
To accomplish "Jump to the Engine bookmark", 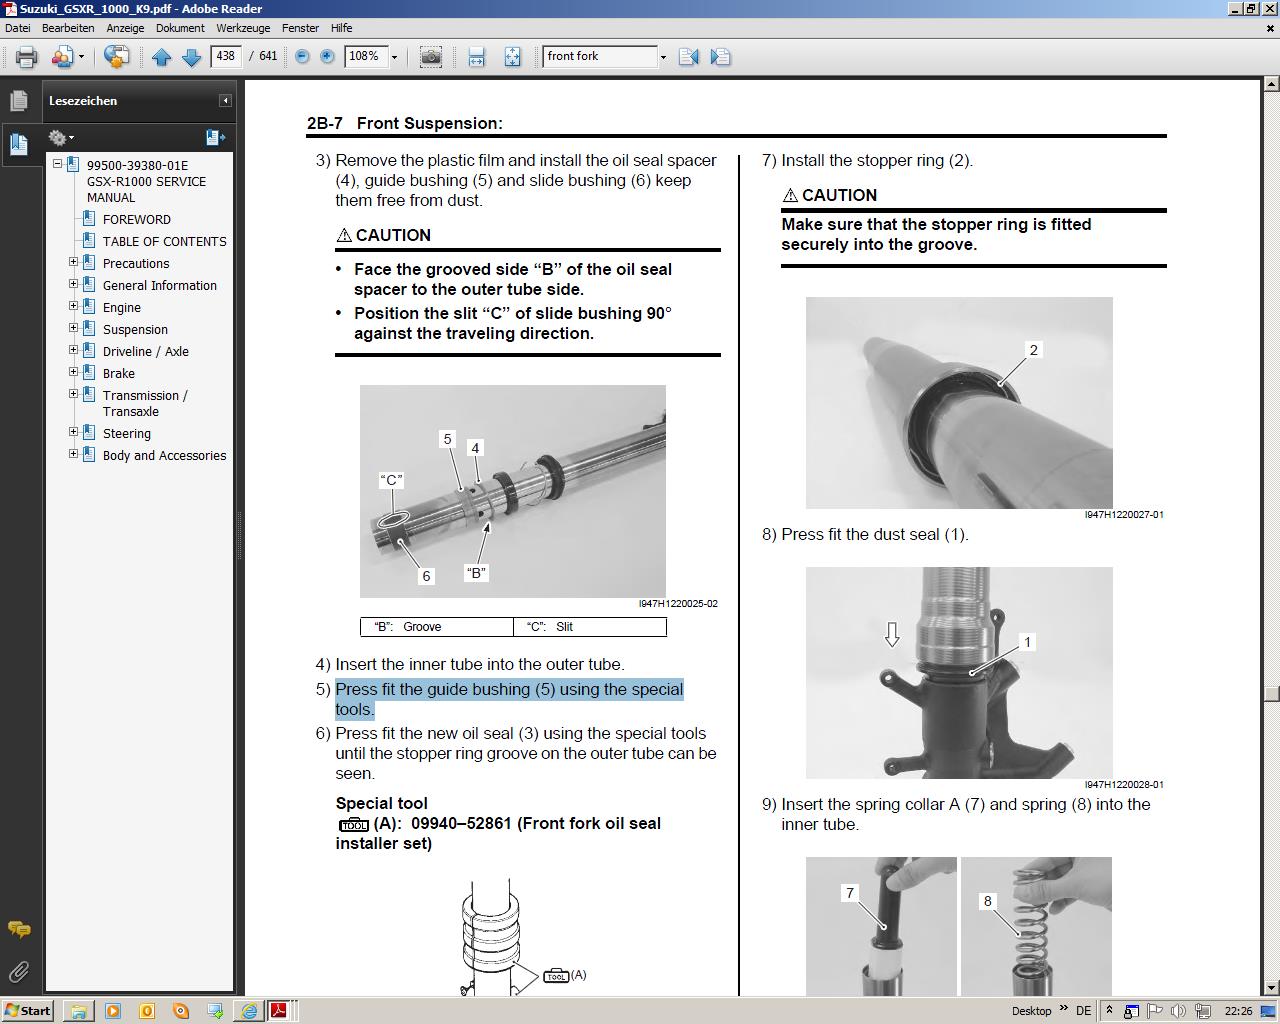I will click(121, 307).
